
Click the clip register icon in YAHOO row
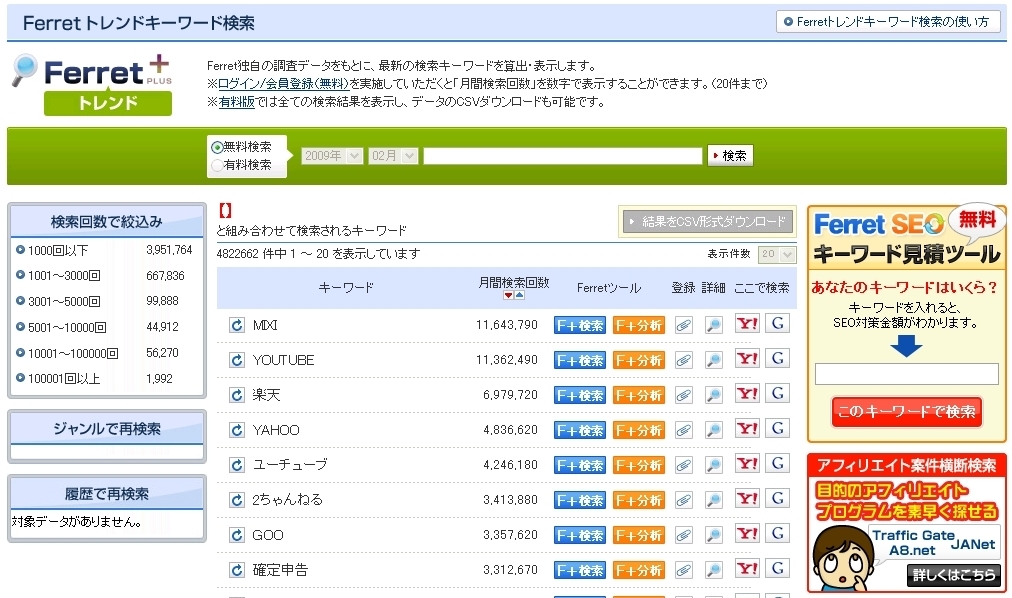tap(684, 430)
